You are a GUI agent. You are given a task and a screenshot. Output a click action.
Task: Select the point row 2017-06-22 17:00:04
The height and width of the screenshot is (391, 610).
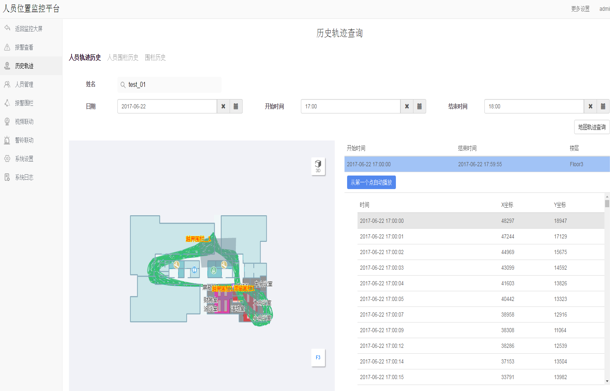(481, 283)
